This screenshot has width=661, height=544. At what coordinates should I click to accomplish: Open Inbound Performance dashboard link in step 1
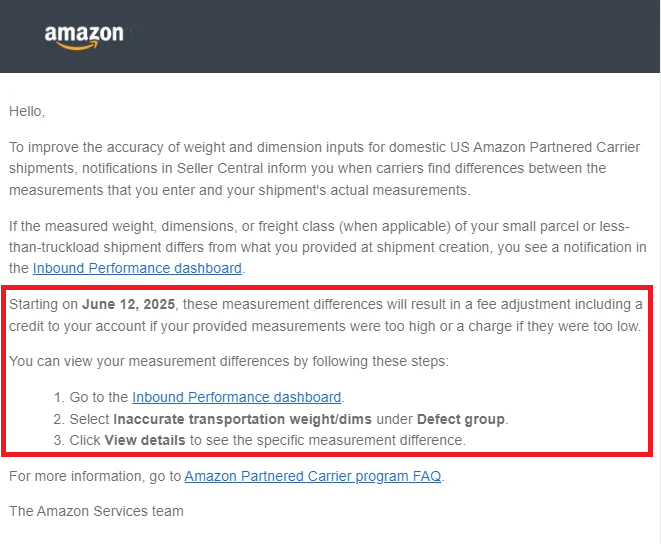[236, 397]
